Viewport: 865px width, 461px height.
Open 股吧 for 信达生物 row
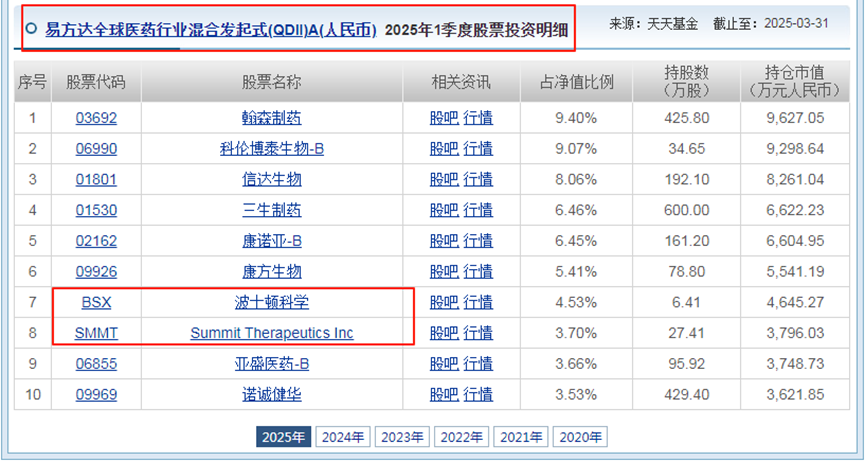point(444,180)
